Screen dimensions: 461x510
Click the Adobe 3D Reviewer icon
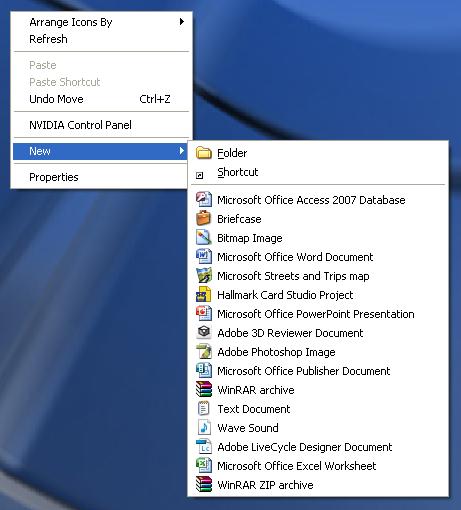point(204,332)
